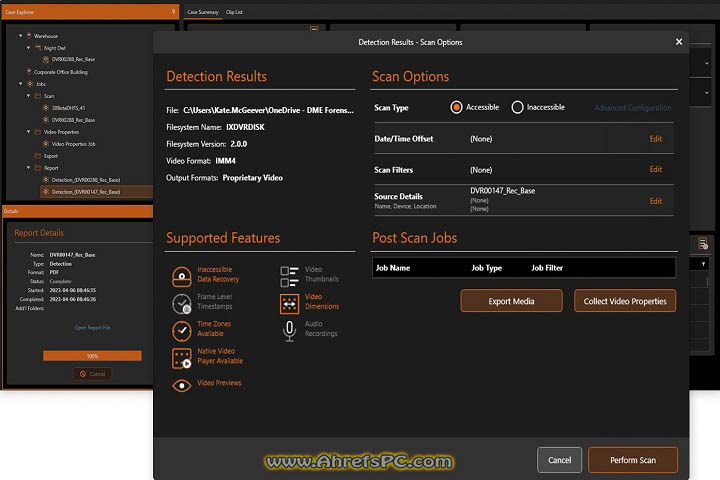Click the Case Explorer panel header
720x480 pixels.
[90, 12]
